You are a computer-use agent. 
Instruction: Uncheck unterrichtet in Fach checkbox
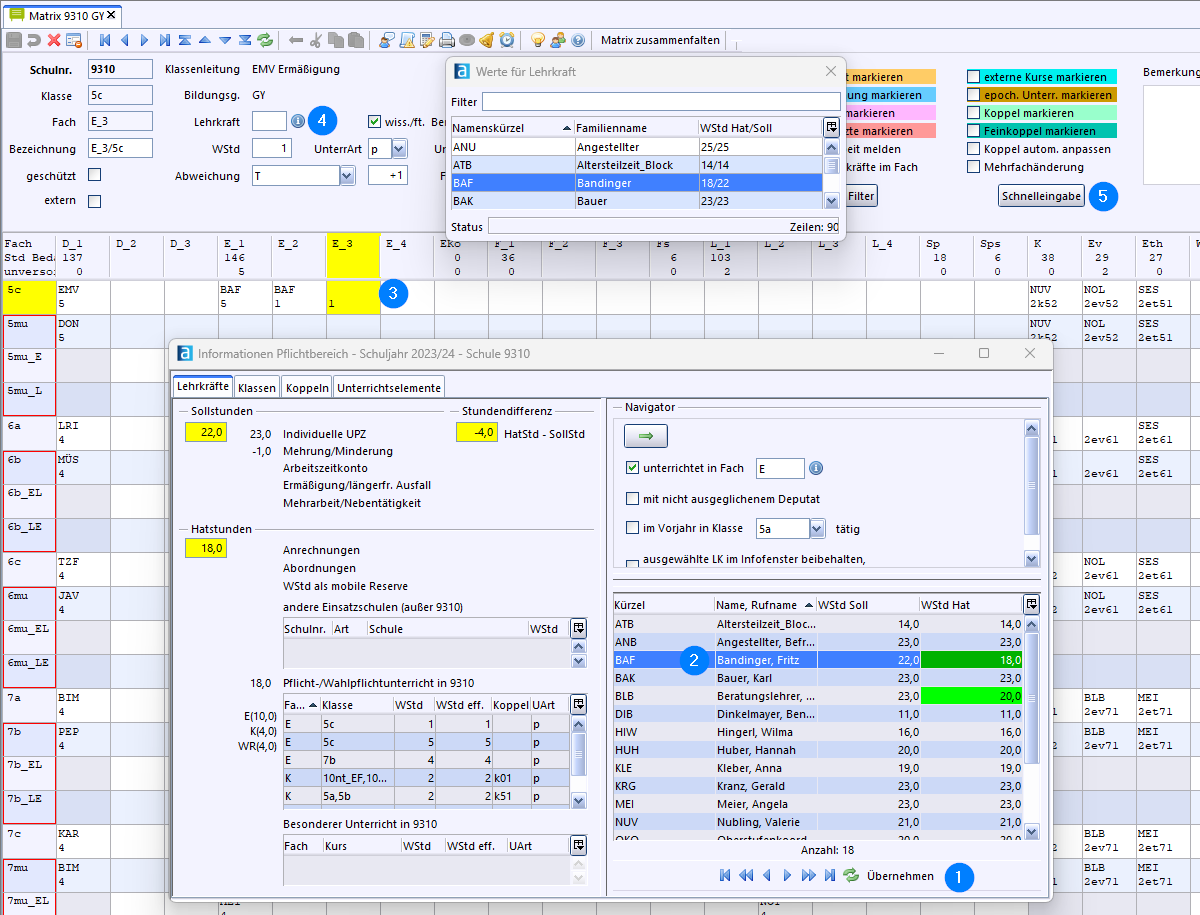tap(632, 467)
